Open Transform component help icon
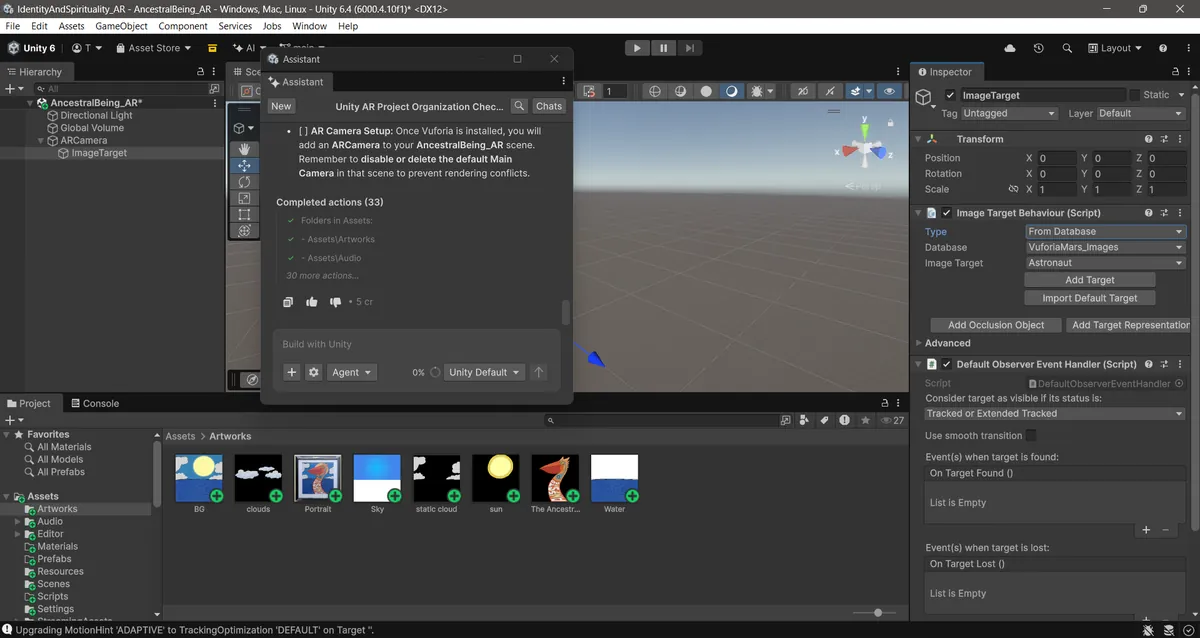Screen dimensions: 1200x638 1147,139
